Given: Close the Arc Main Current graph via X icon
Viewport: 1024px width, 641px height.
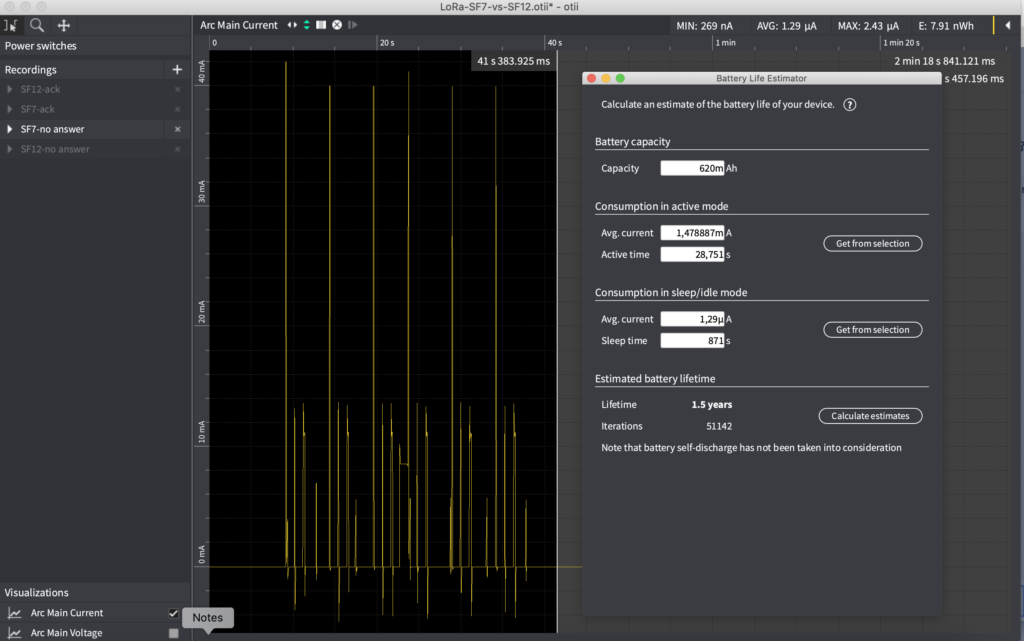Looking at the screenshot, I should tap(335, 24).
